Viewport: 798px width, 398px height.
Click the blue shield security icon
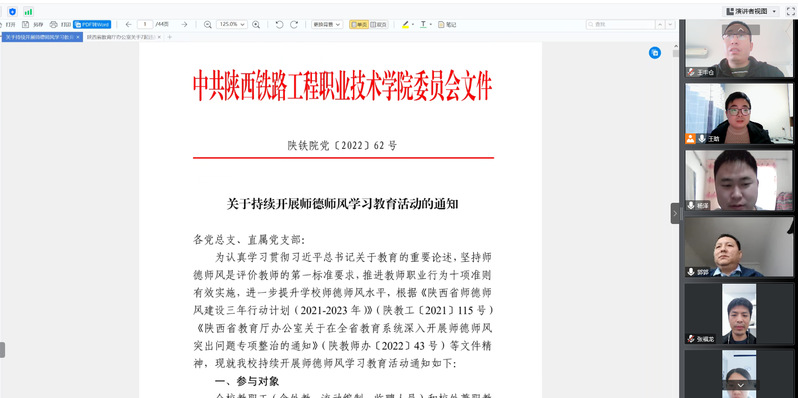[12, 11]
